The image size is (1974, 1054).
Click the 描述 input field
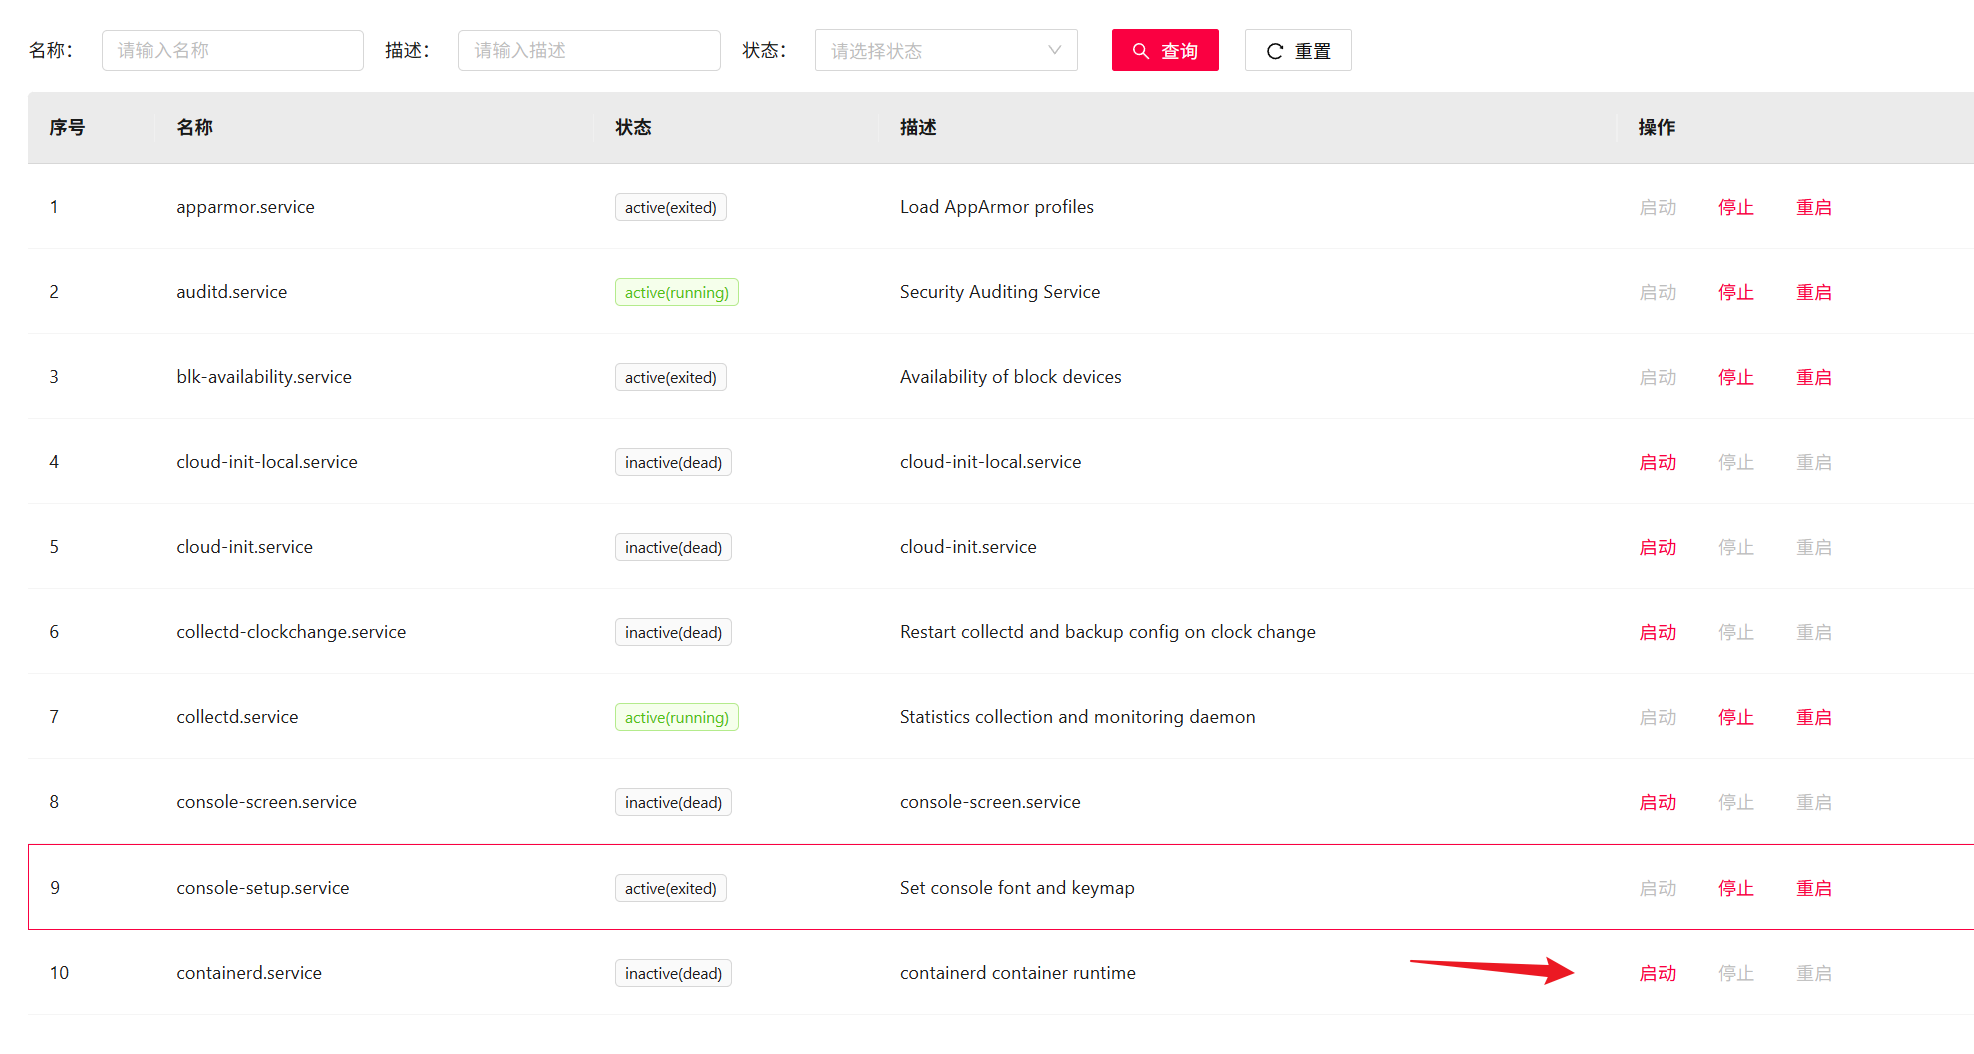(x=589, y=50)
